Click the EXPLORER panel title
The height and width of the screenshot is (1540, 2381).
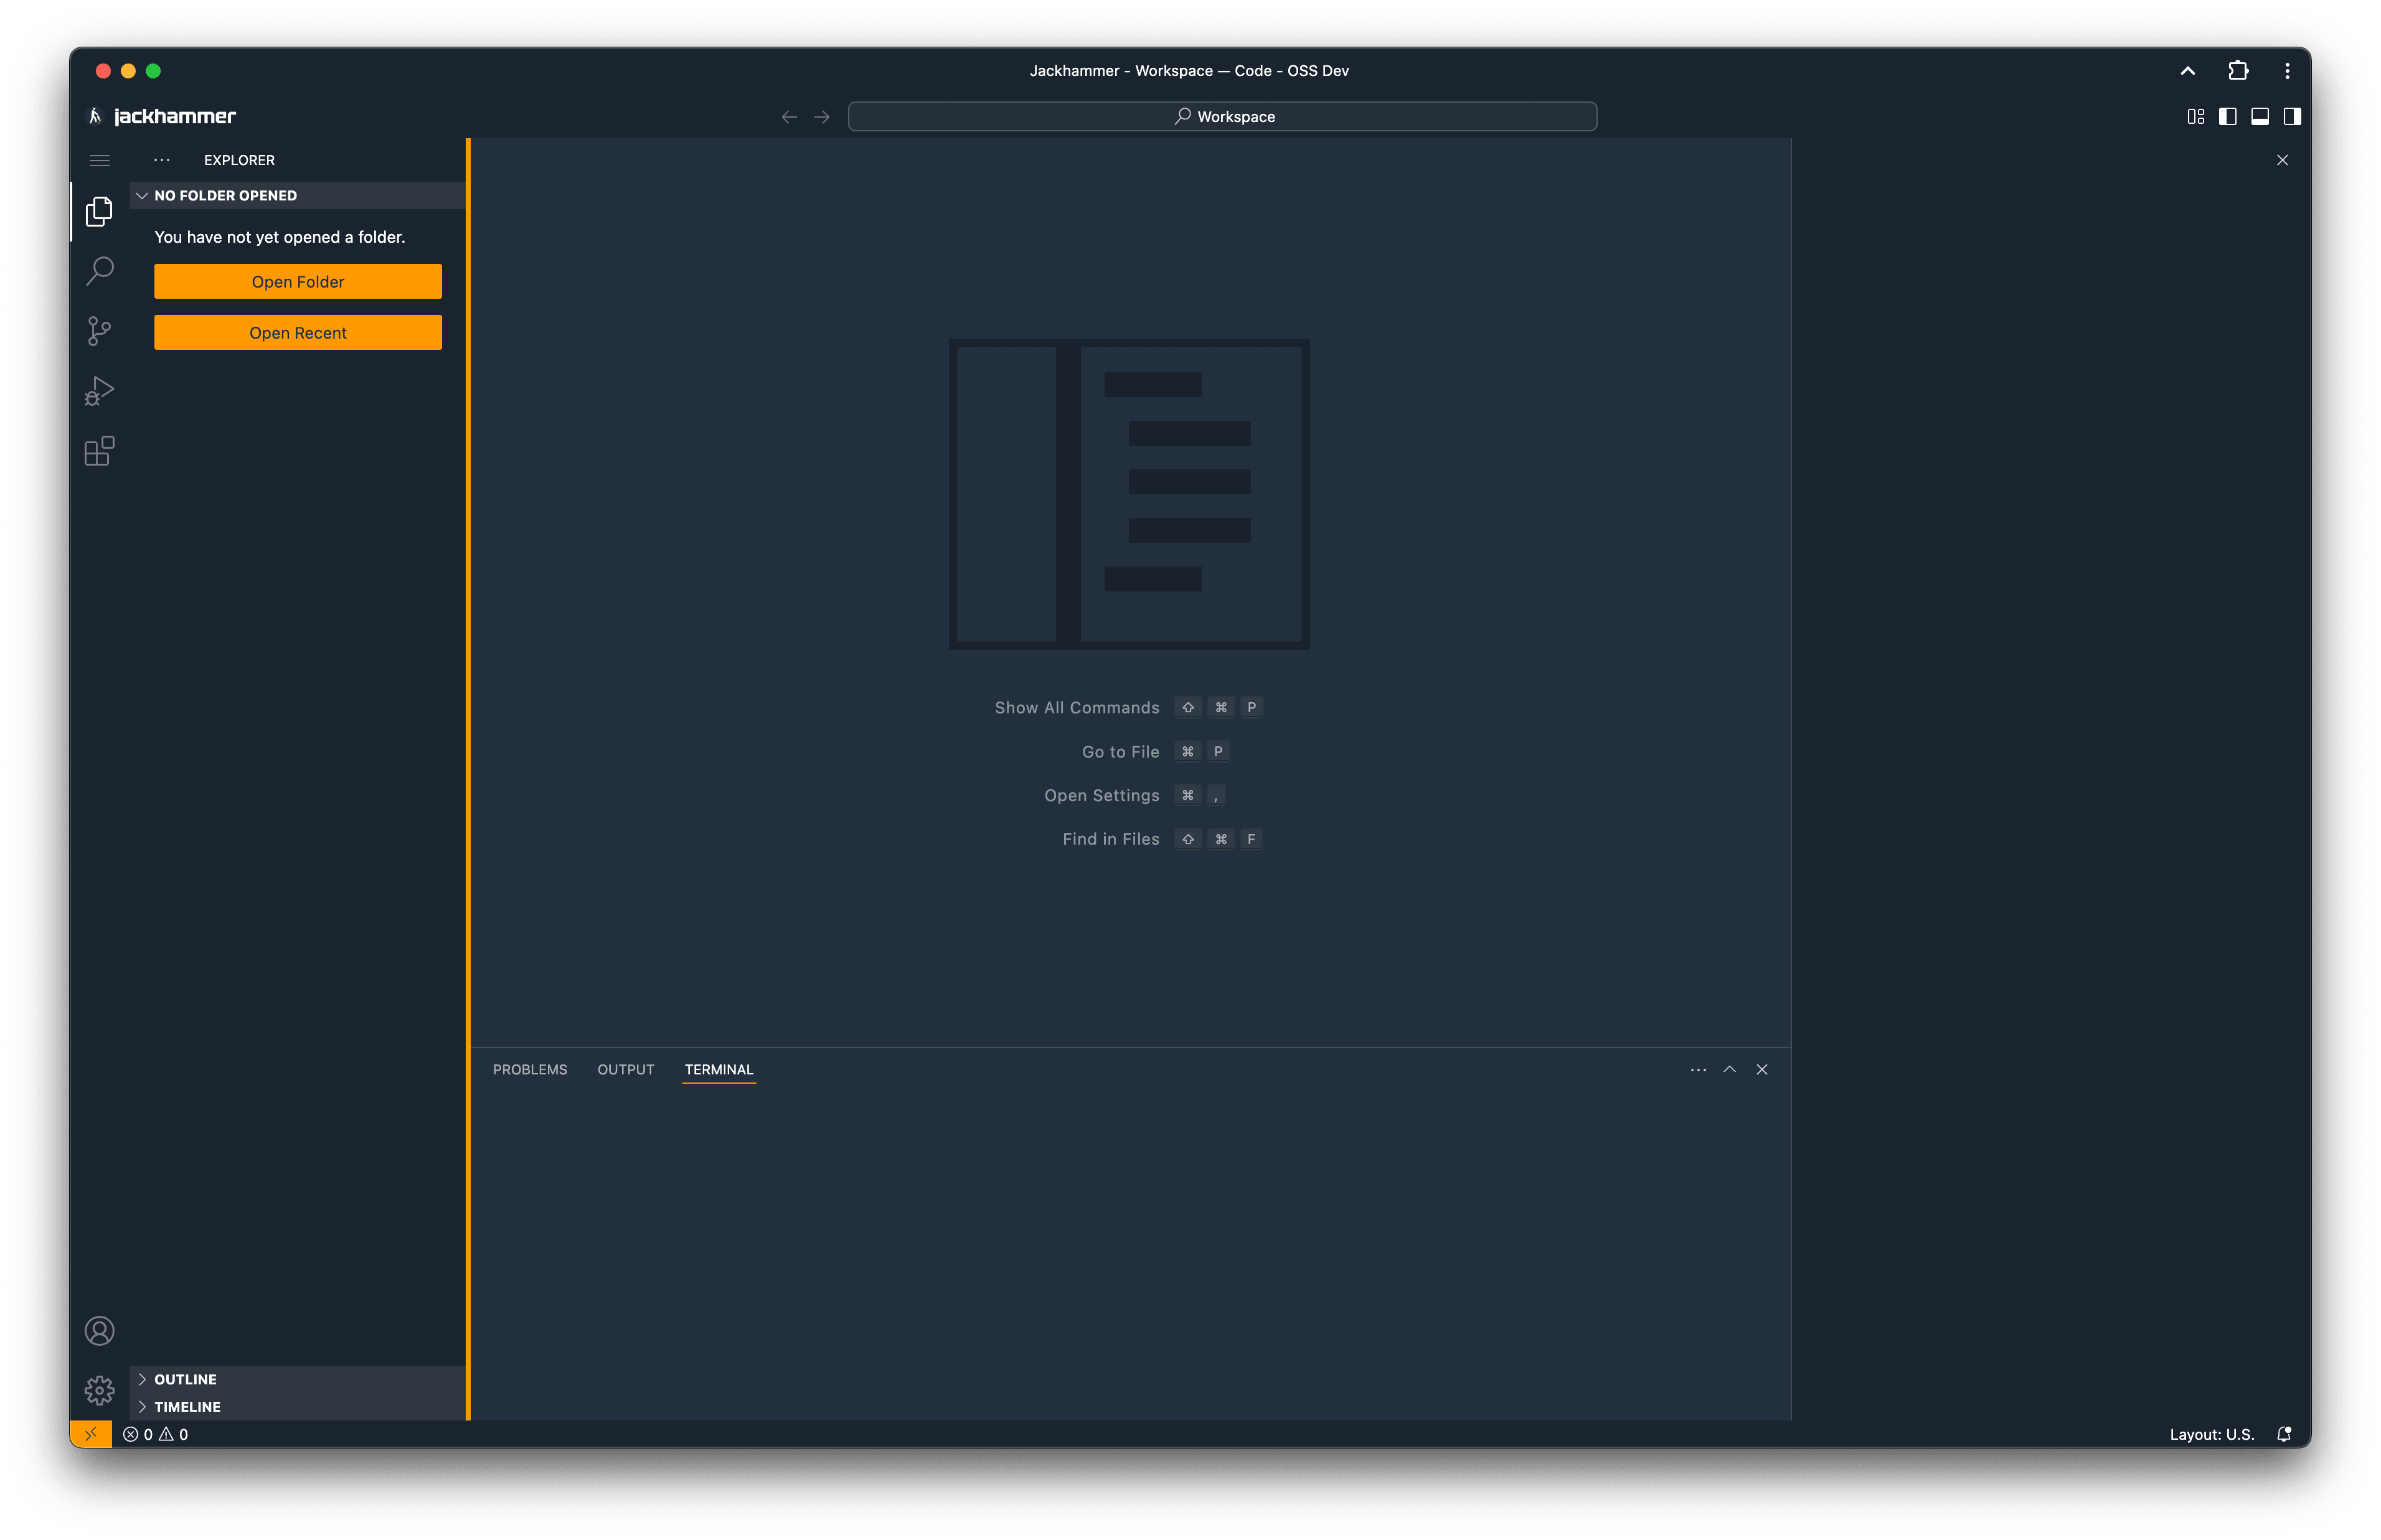(239, 160)
